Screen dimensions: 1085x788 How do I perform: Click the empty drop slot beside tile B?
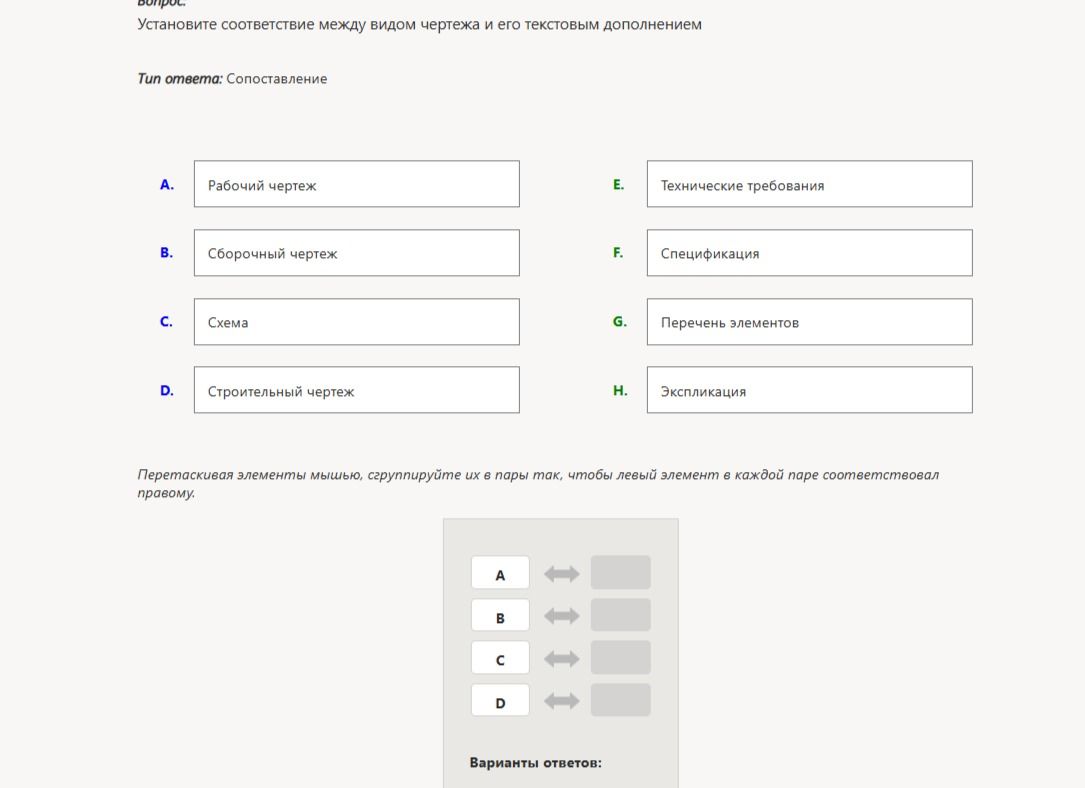tap(621, 615)
